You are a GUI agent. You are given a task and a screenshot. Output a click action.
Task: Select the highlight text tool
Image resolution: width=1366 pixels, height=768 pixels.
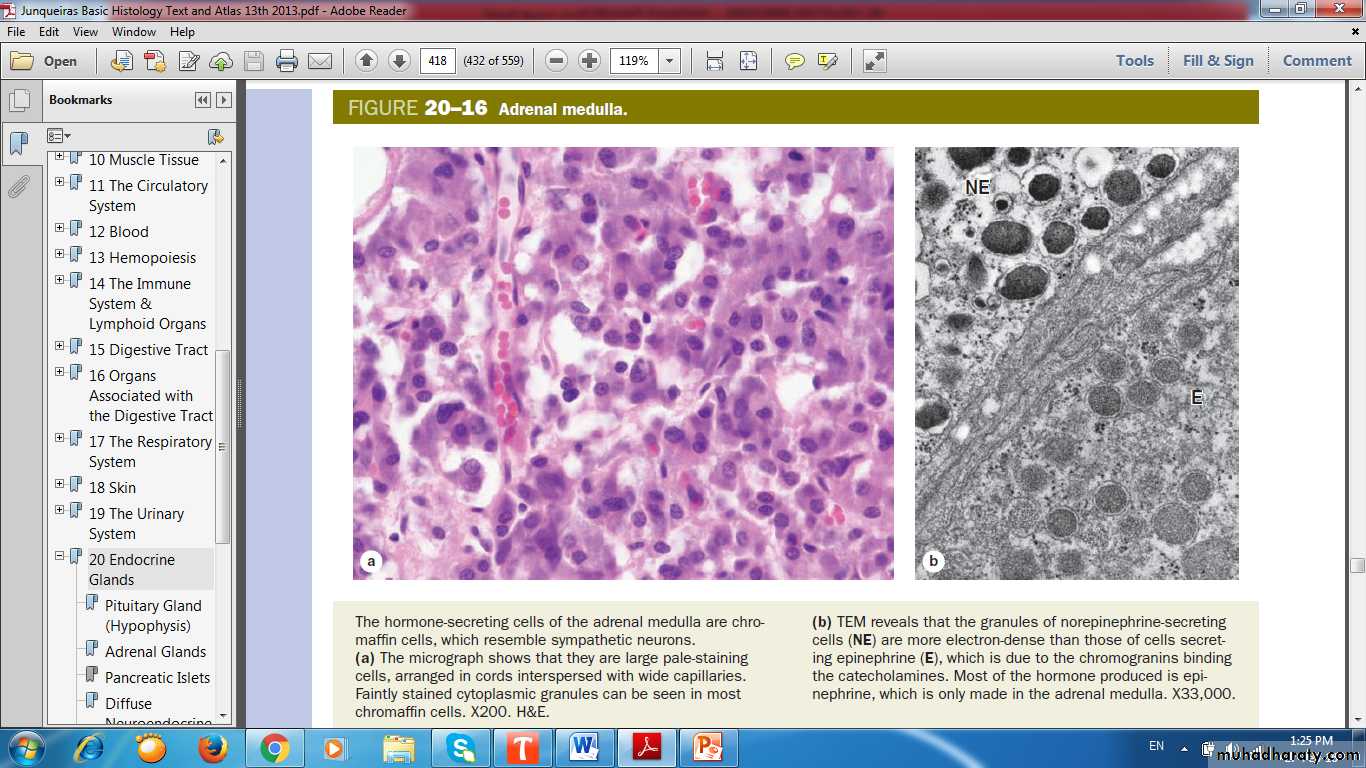827,61
